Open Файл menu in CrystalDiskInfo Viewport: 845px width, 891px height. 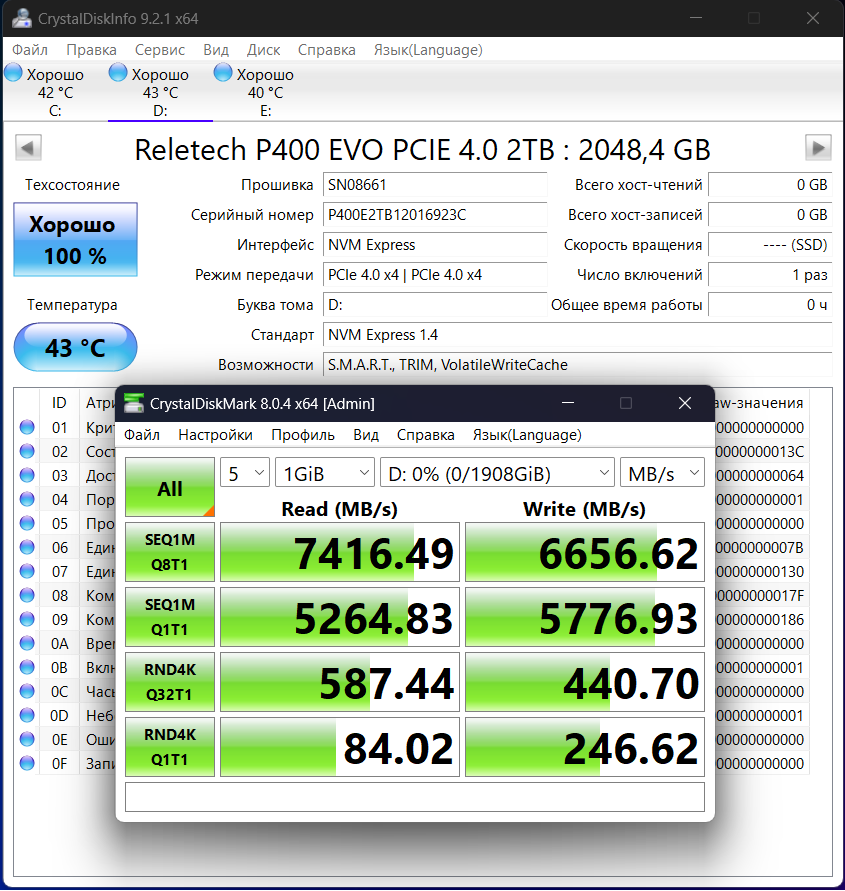(30, 50)
